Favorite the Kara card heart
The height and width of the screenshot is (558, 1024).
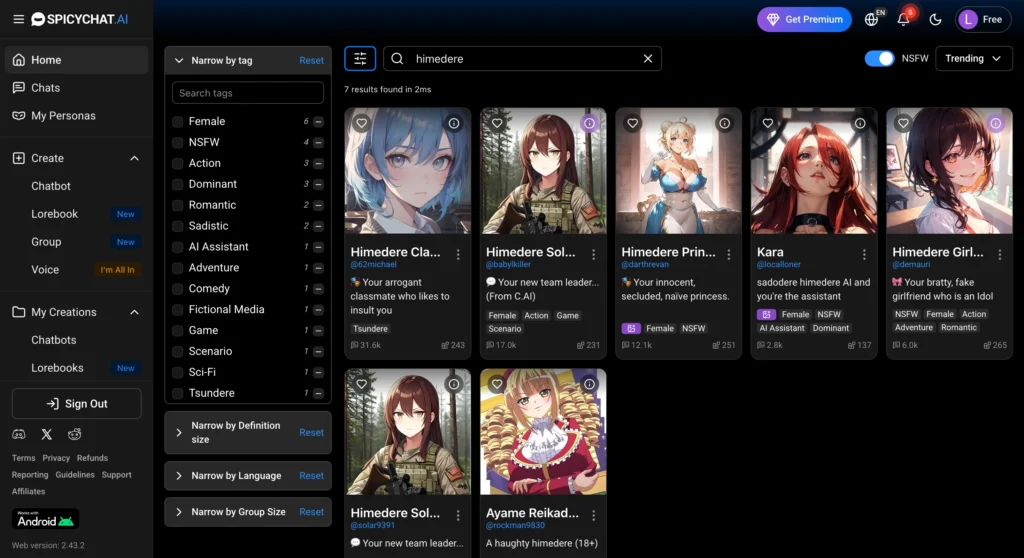tap(768, 123)
